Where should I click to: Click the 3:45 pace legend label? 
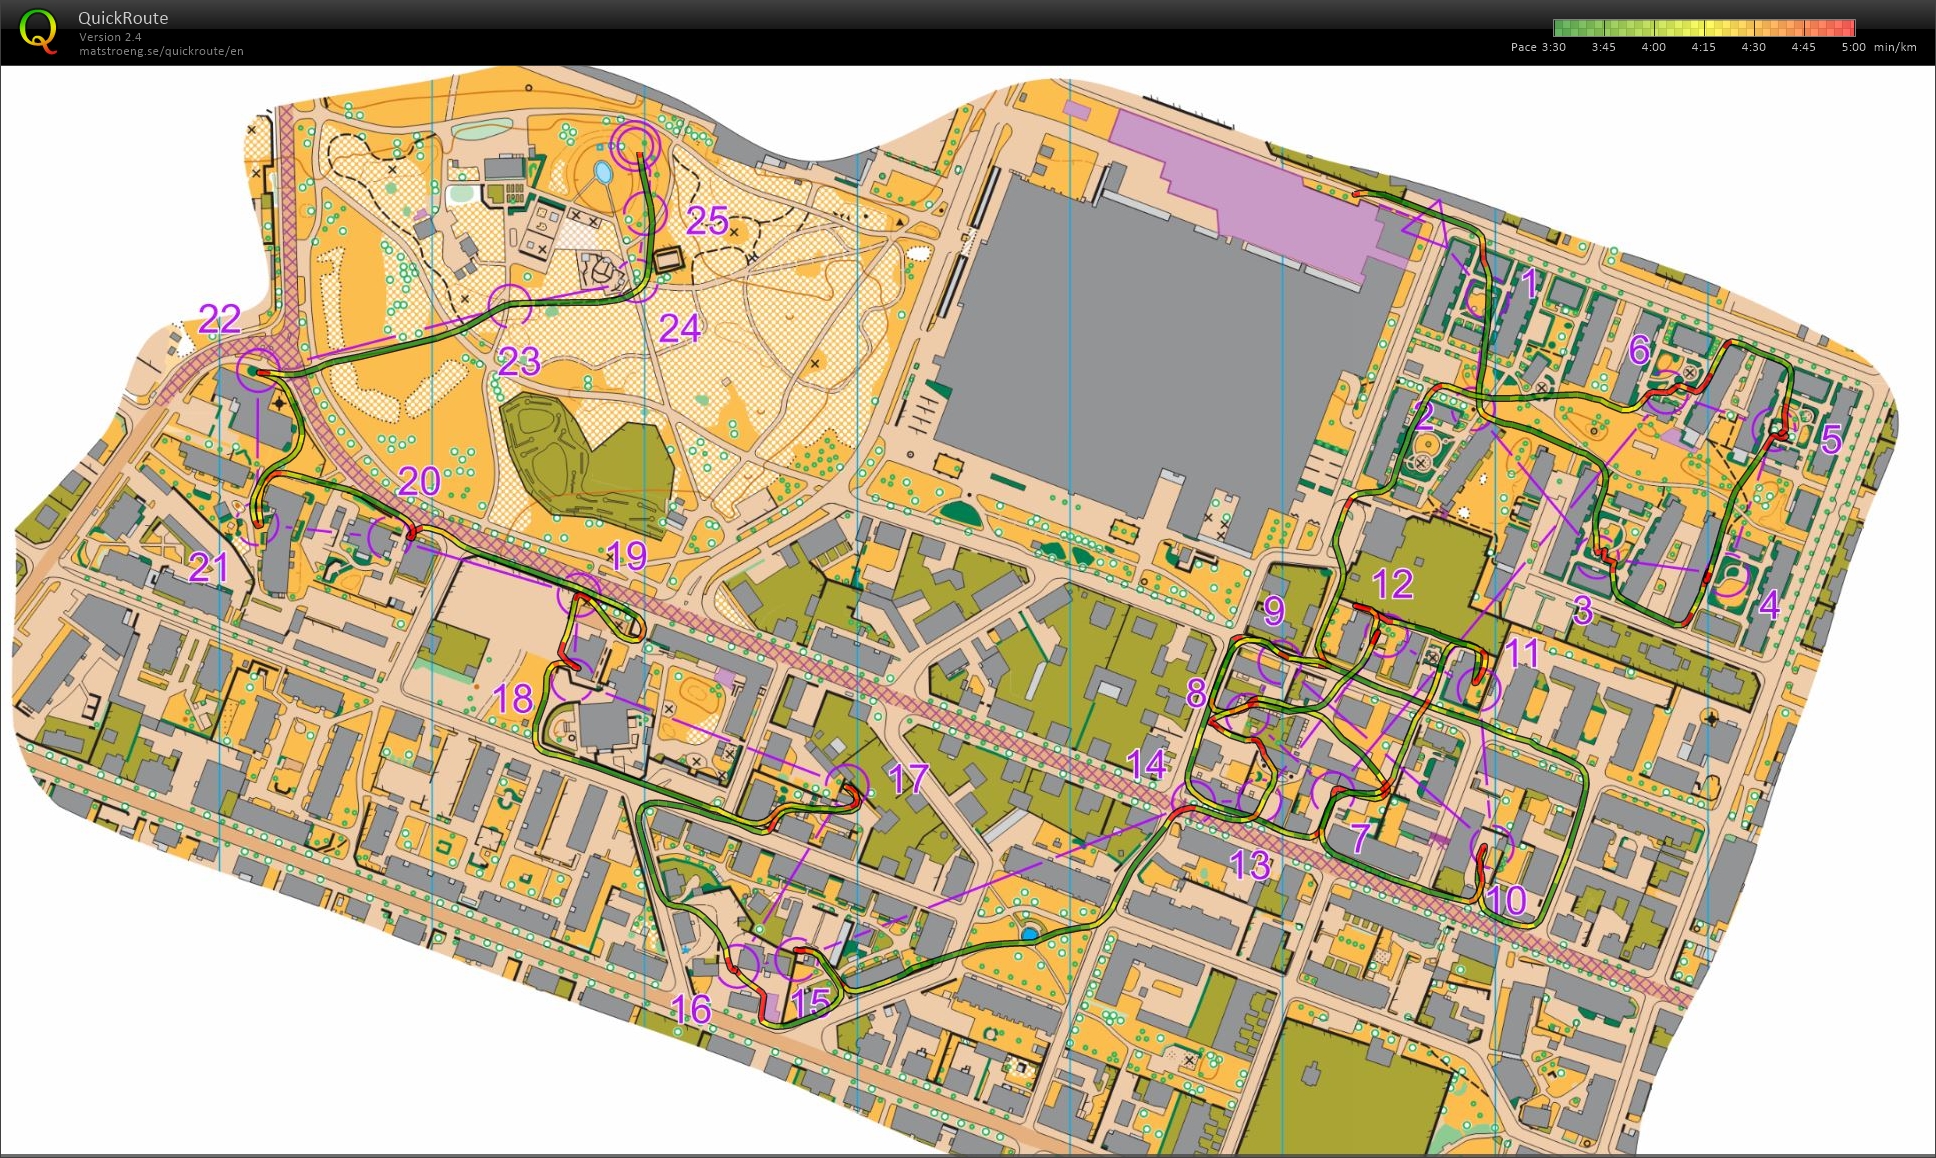coord(1603,47)
